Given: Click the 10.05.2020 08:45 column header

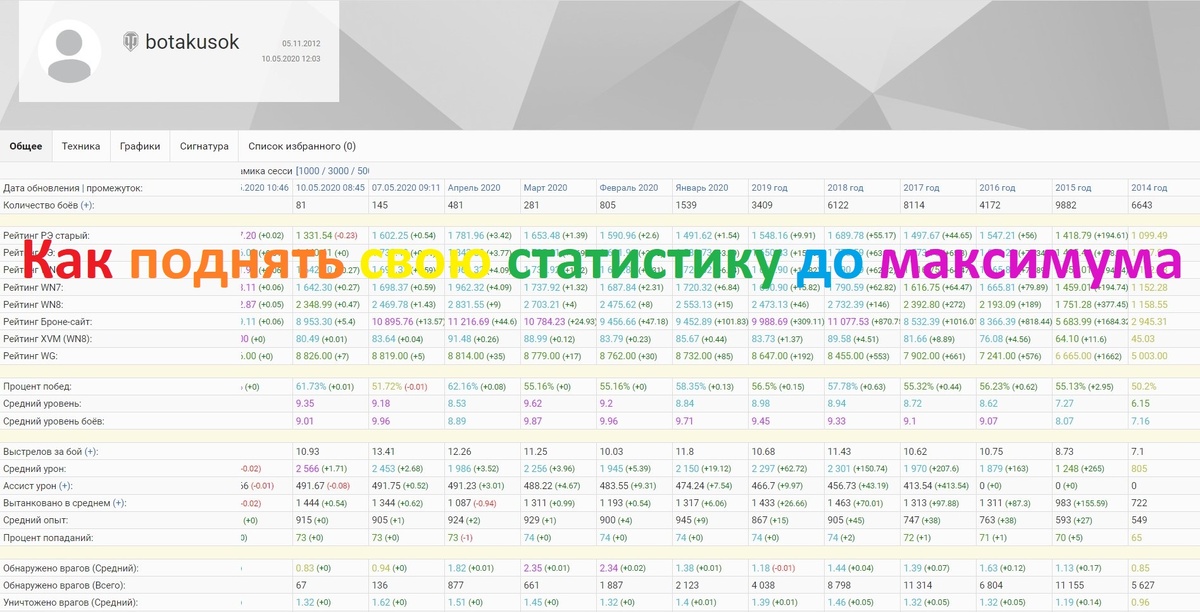Looking at the screenshot, I should click(330, 188).
